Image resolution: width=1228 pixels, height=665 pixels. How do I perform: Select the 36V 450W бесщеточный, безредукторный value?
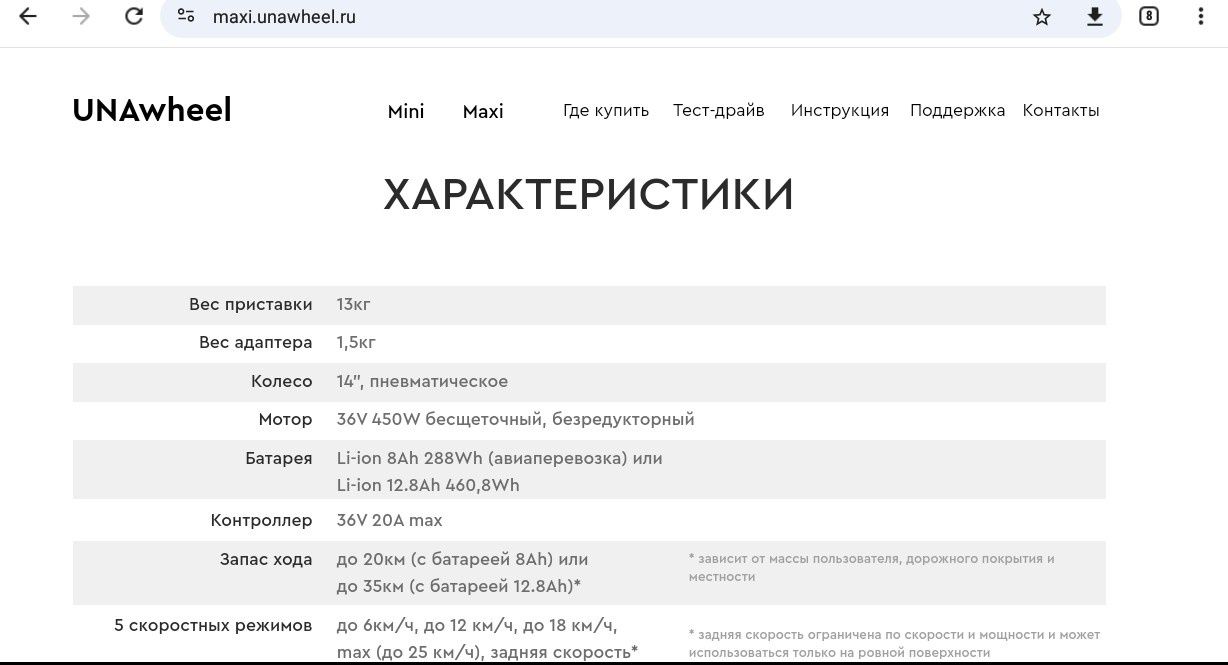(x=515, y=420)
